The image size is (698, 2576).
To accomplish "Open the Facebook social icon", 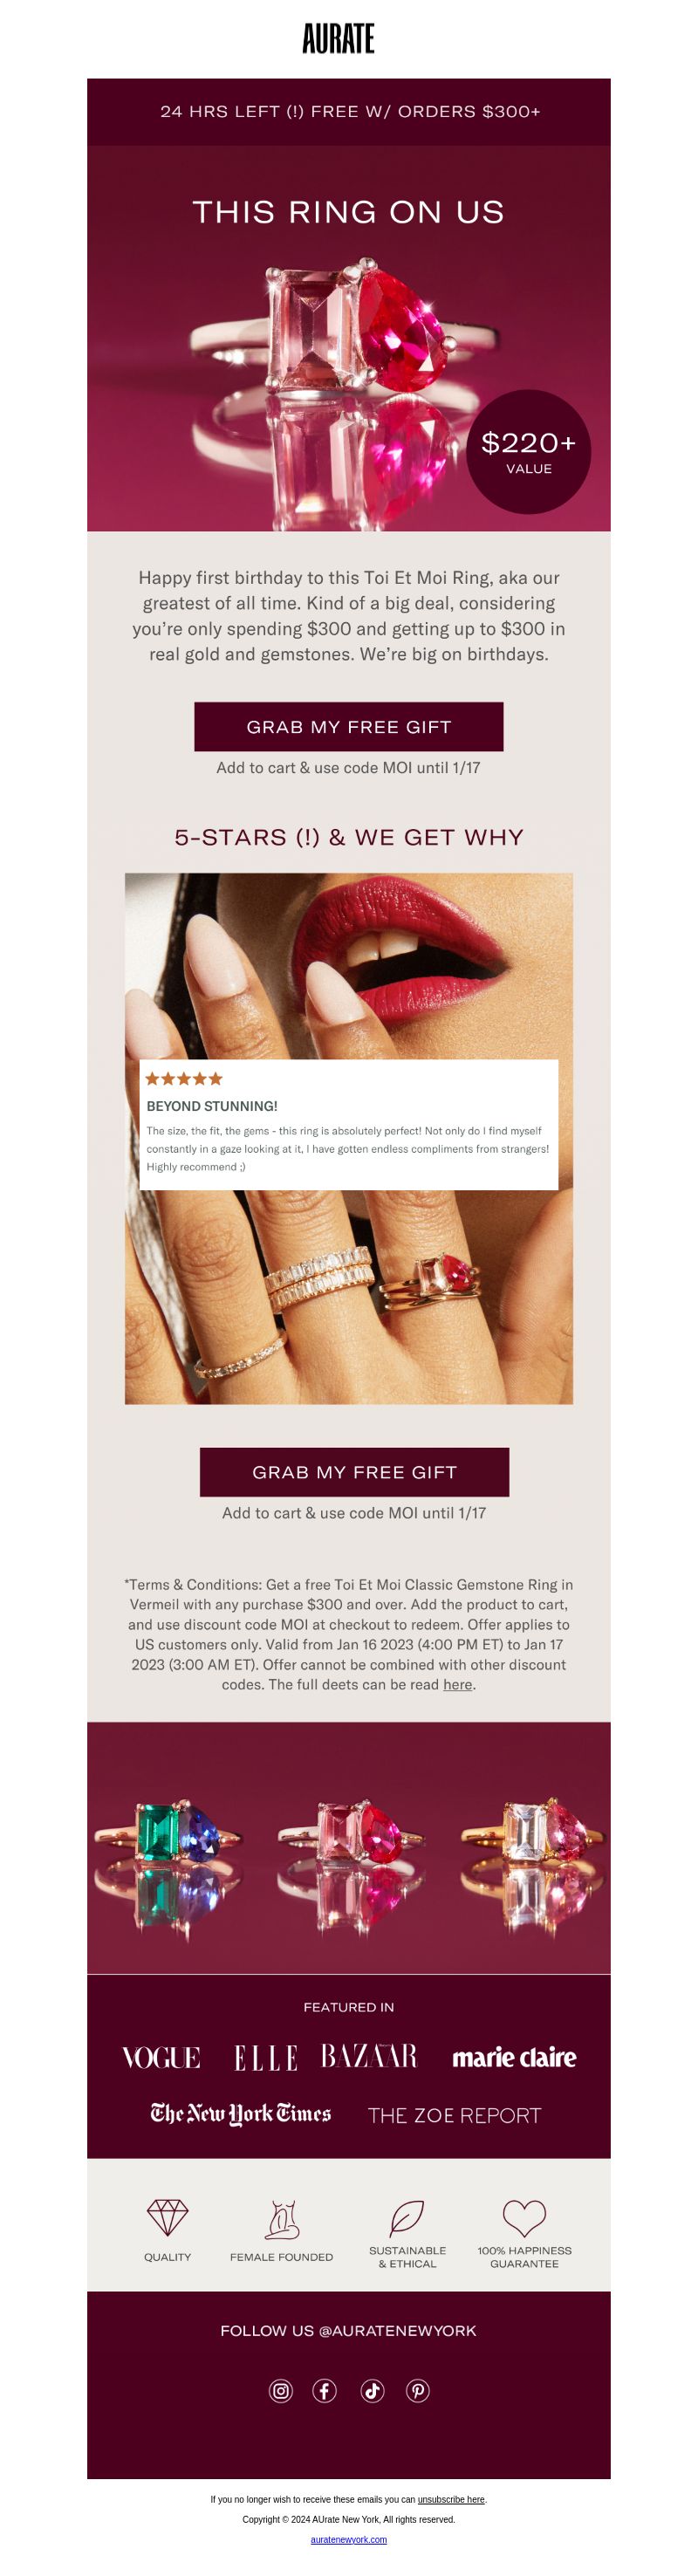I will (x=325, y=2390).
